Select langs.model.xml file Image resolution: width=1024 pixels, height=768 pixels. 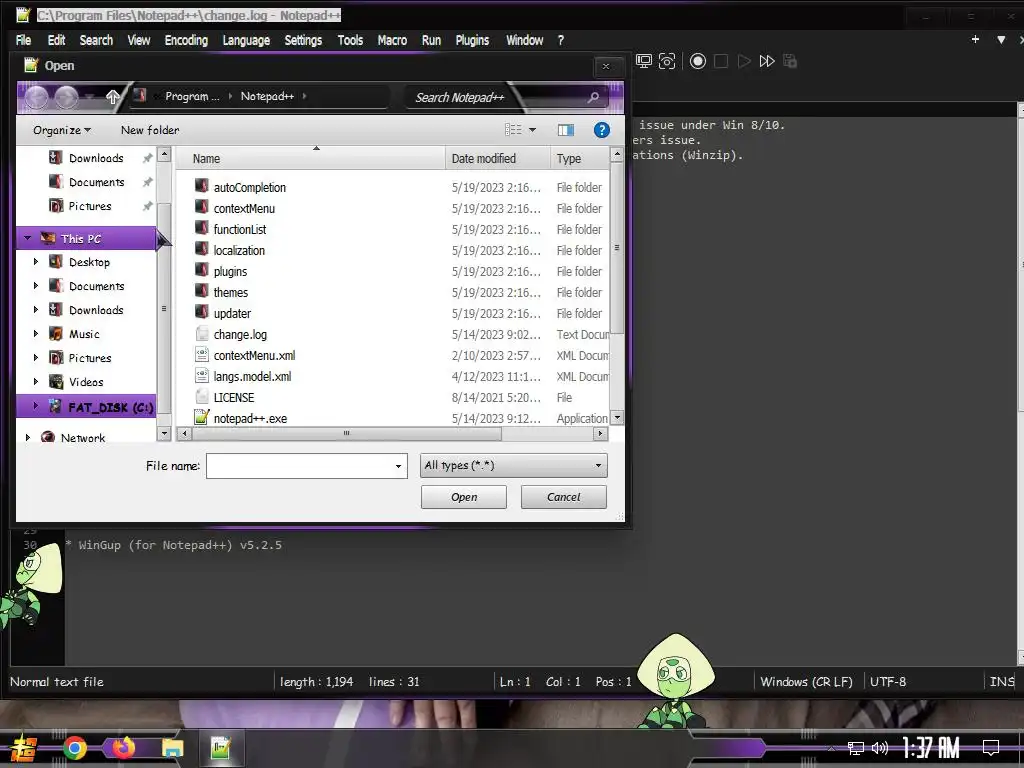coord(252,376)
